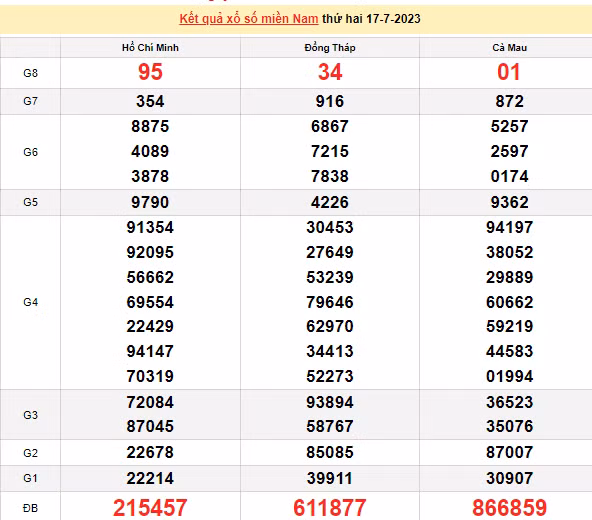Viewport: 592px width, 520px height.
Task: Click the red G8 number 34
Action: 330,72
